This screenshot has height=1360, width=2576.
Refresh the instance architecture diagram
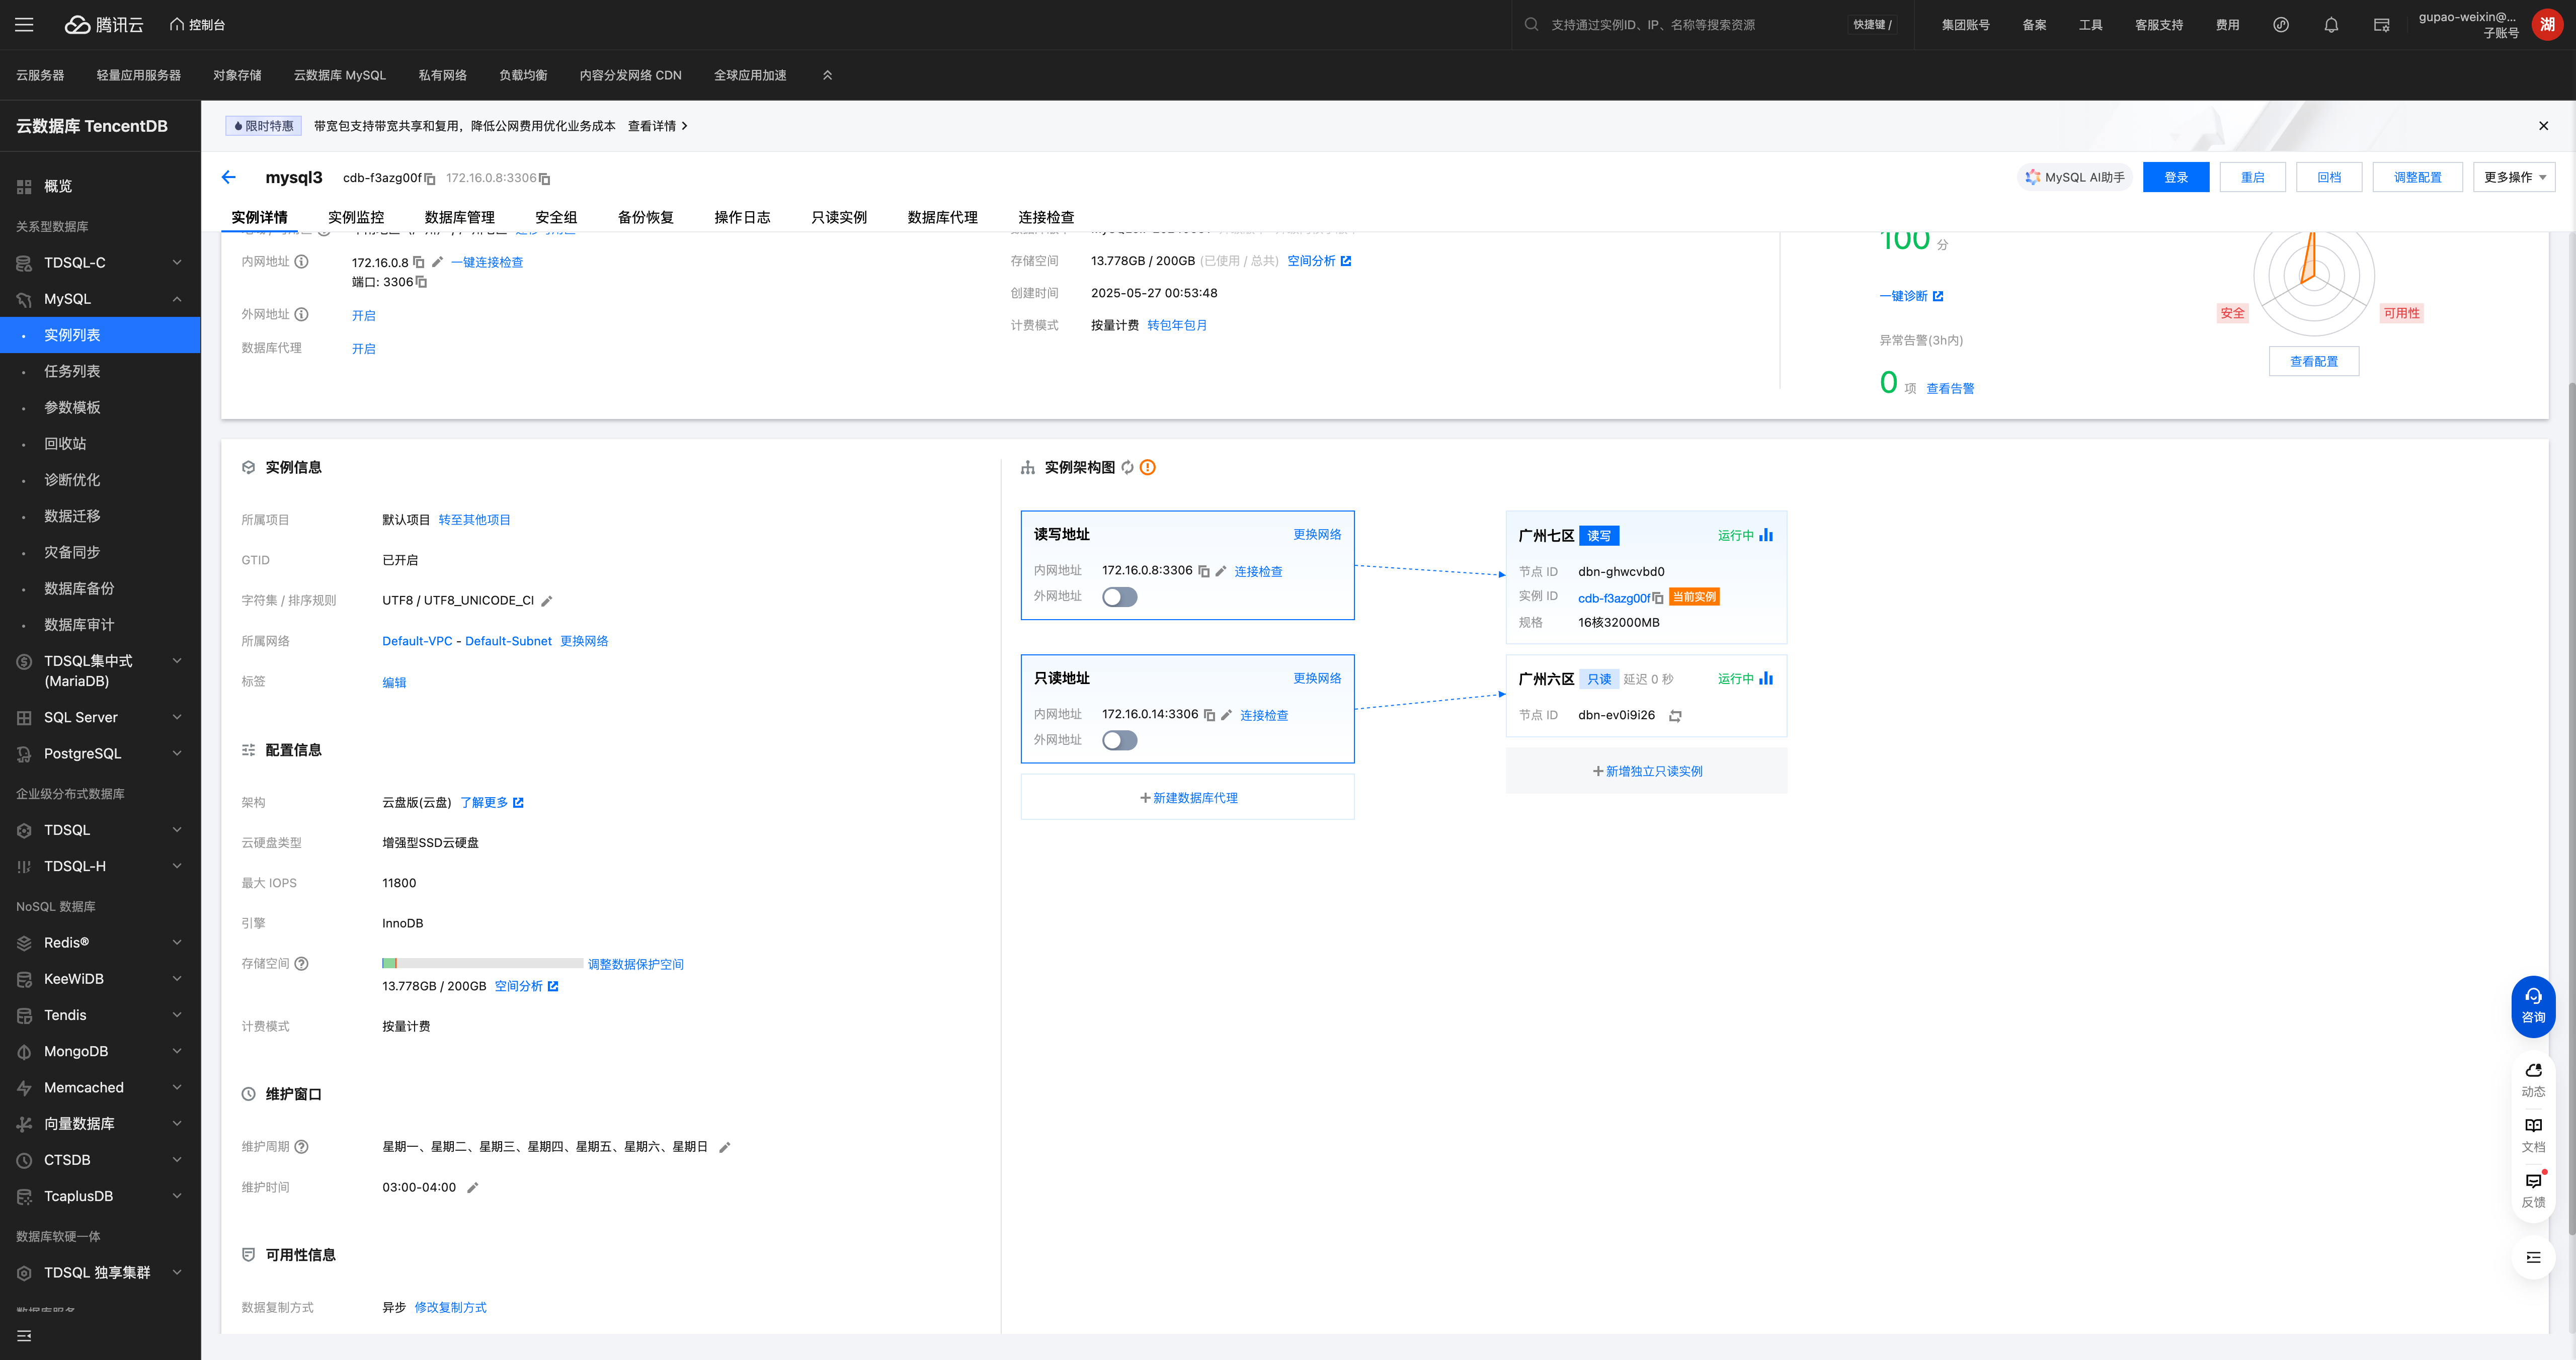tap(1127, 467)
